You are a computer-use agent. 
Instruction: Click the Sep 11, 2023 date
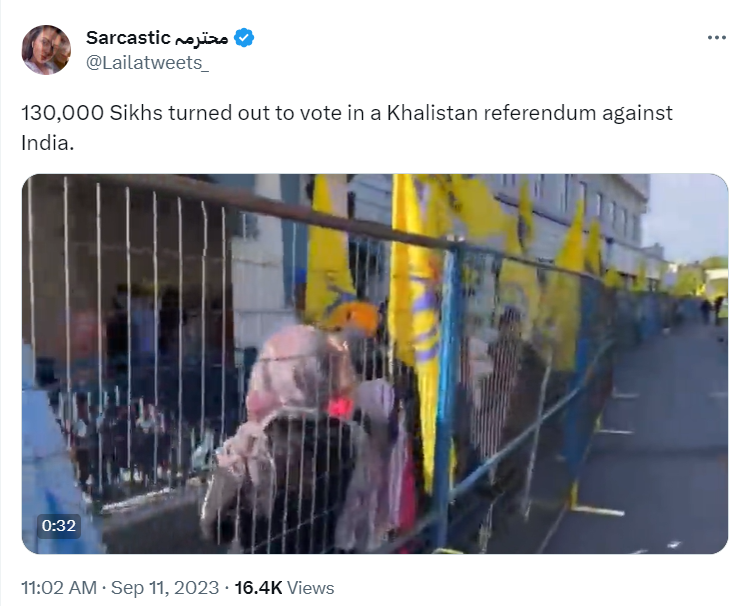[165, 588]
